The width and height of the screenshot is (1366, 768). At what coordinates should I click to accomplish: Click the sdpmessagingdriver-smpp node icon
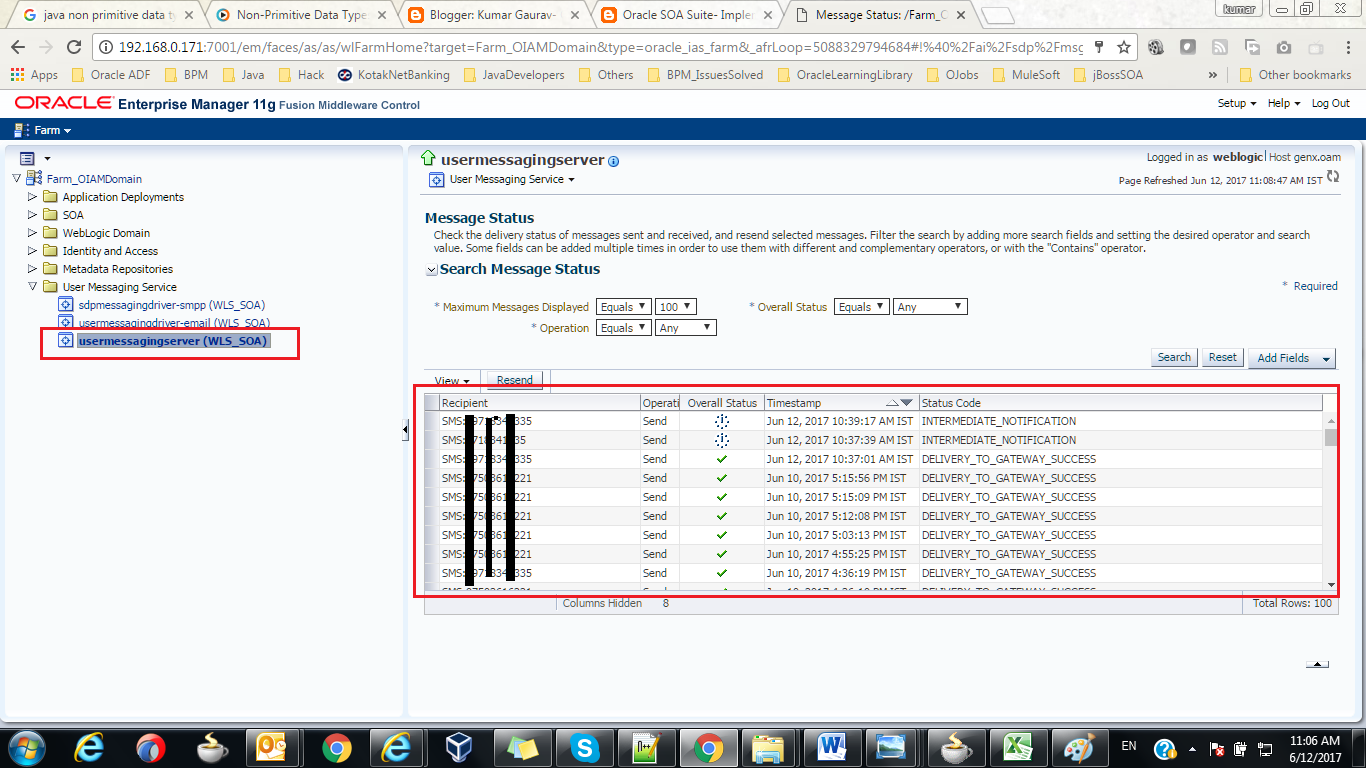click(67, 305)
